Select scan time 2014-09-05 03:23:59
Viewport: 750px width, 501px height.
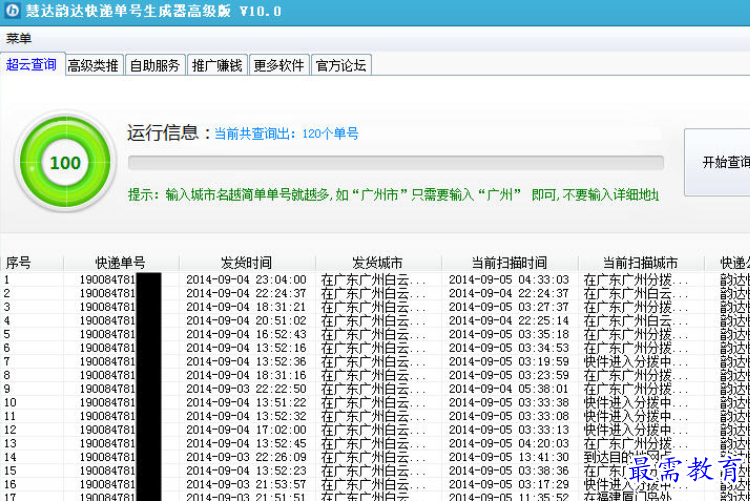[x=509, y=375]
